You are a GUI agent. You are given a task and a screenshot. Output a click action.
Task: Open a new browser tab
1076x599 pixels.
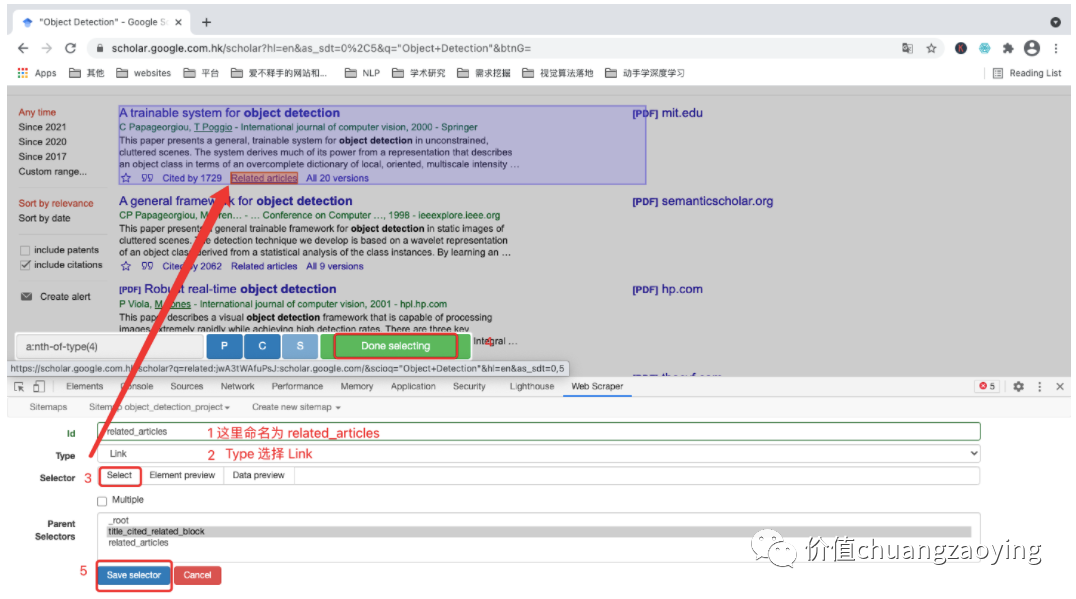coord(206,22)
